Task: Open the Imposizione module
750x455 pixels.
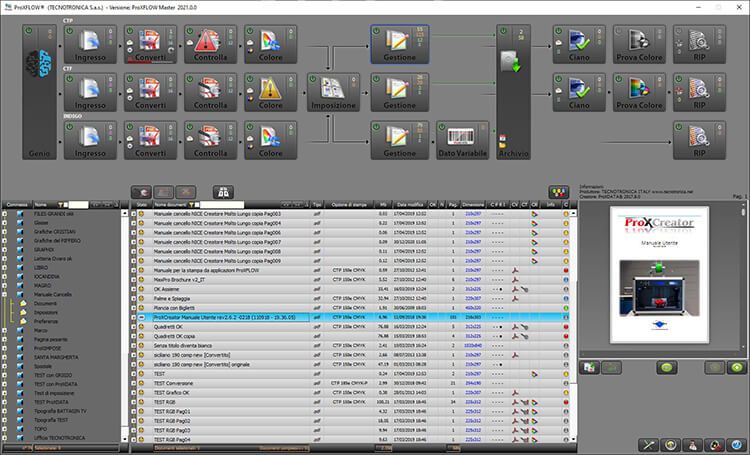Action: (x=333, y=92)
